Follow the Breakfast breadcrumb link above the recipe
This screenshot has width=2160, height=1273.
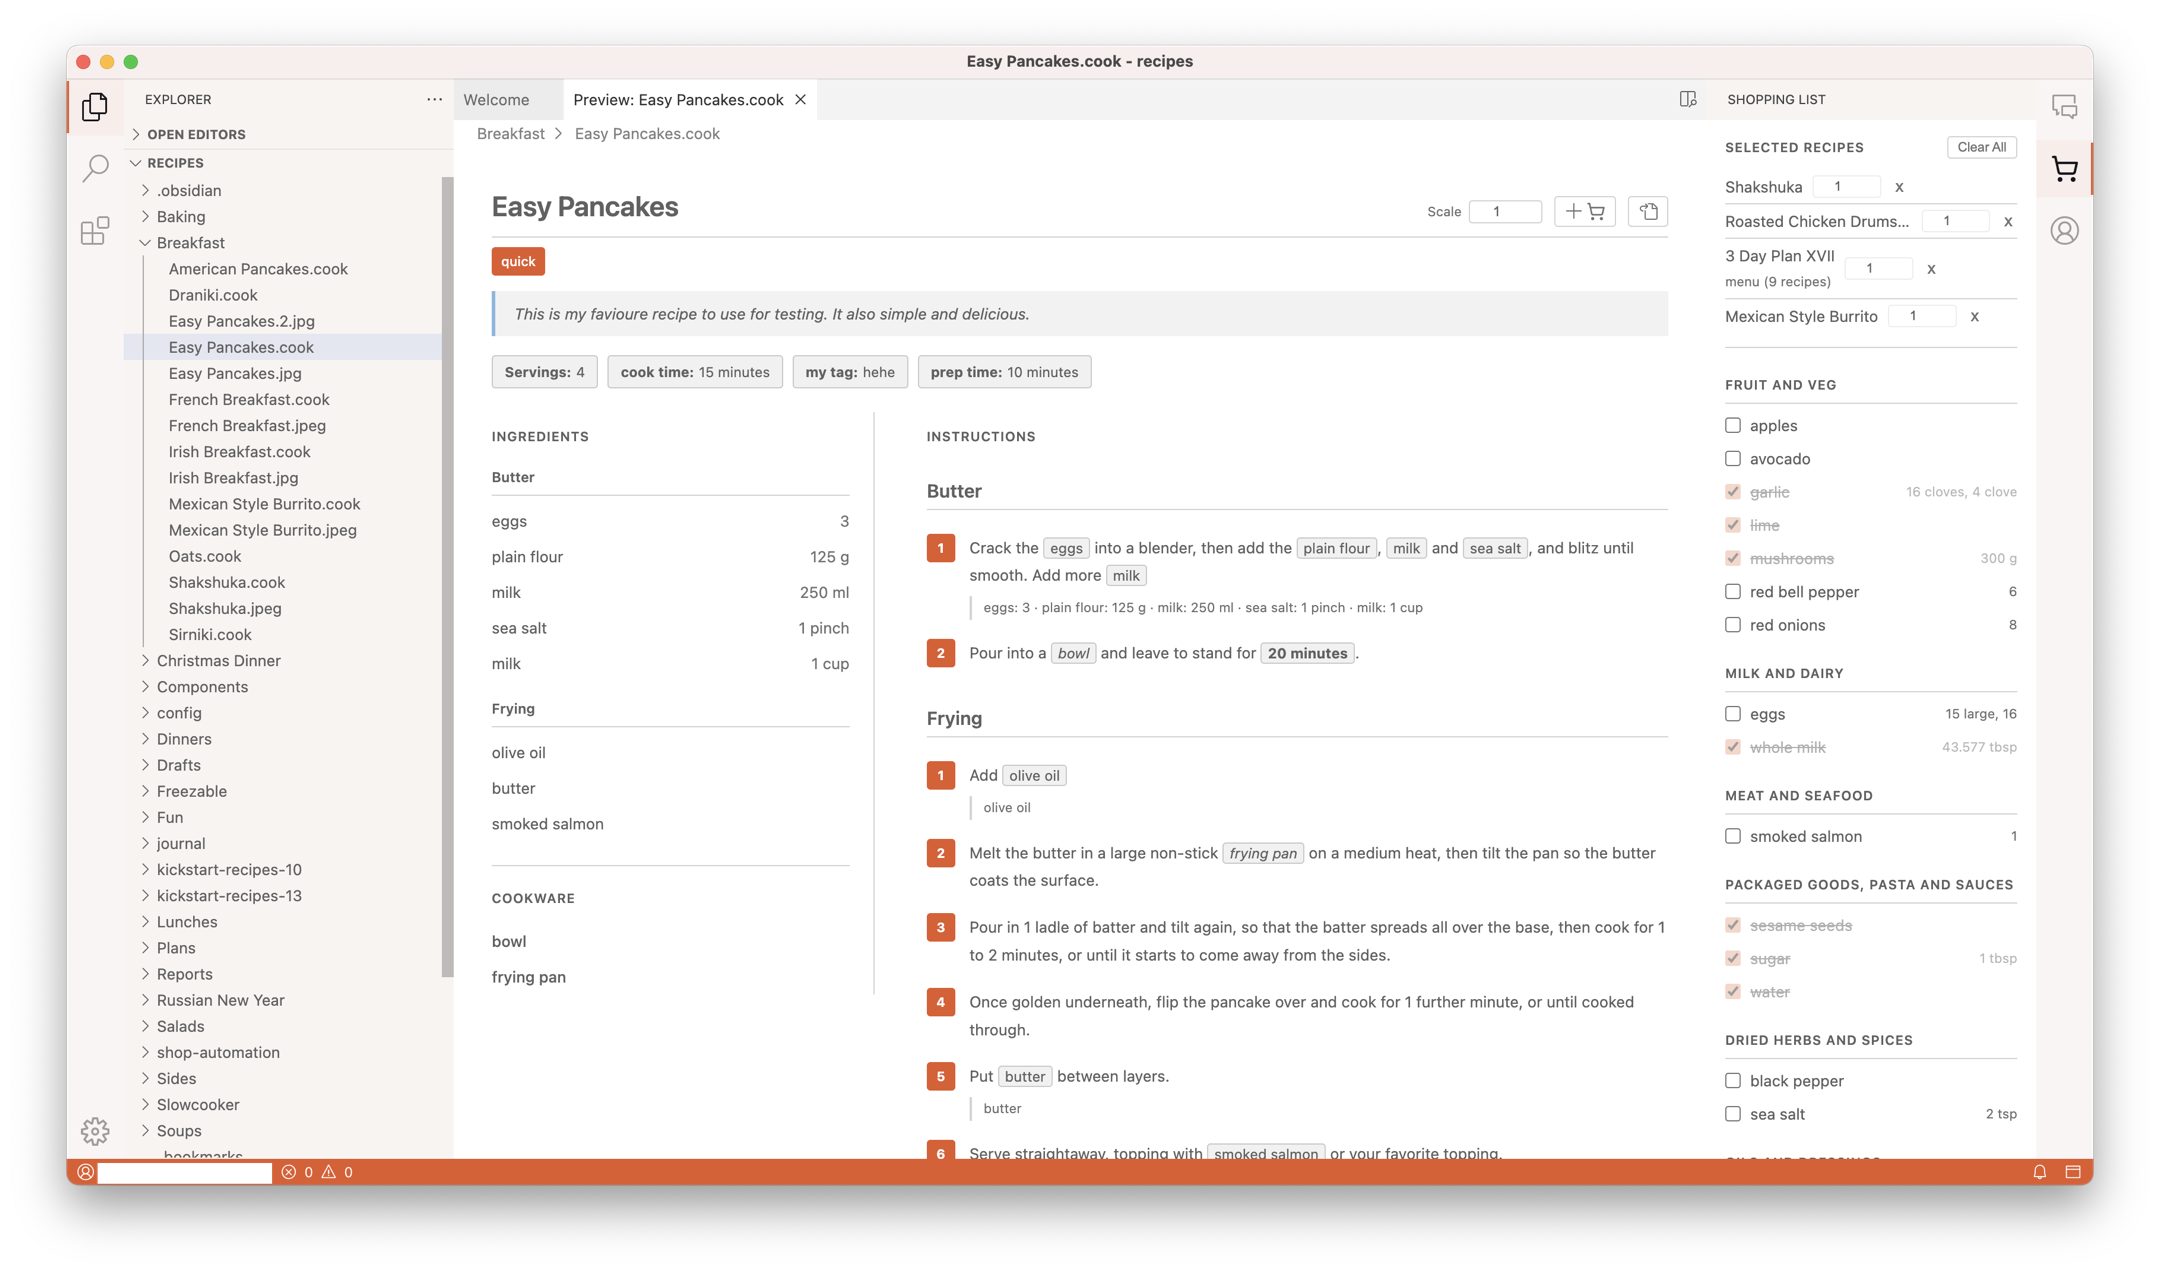510,133
